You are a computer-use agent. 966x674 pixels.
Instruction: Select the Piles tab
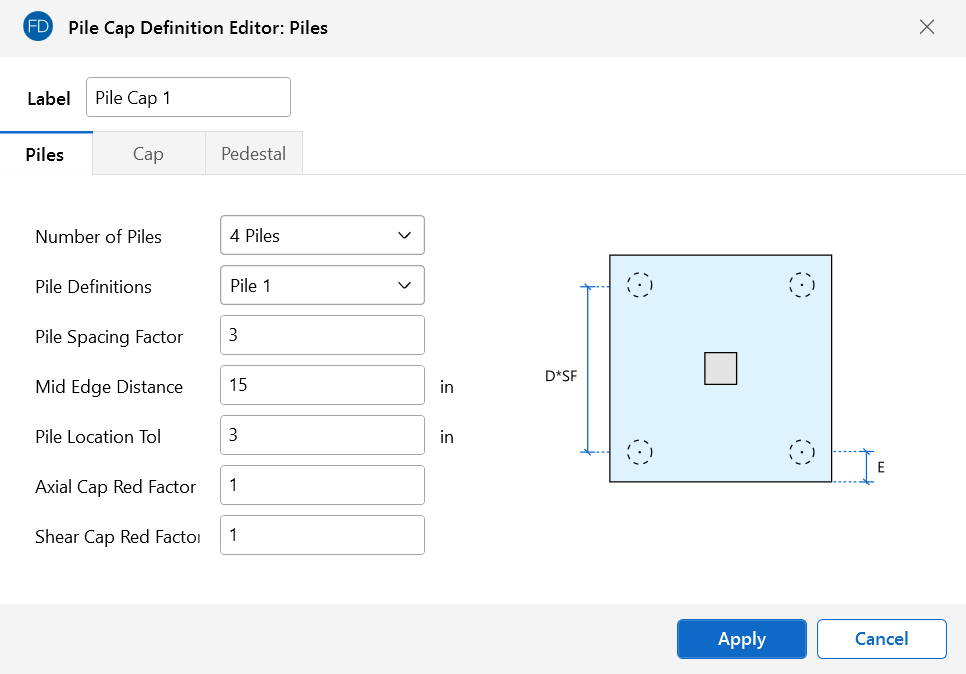pos(45,154)
